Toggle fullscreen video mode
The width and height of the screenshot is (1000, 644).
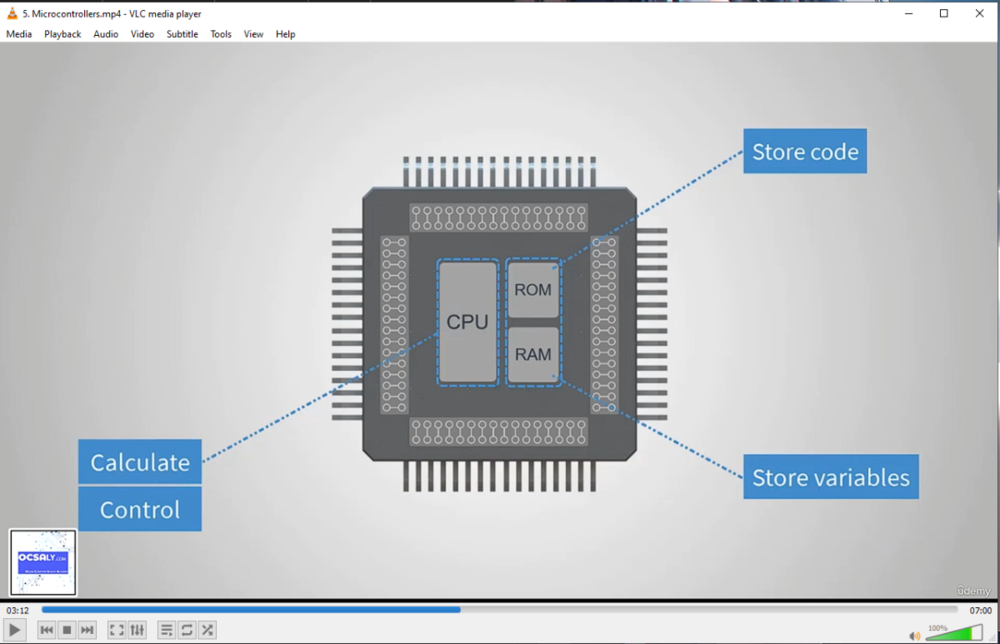116,630
